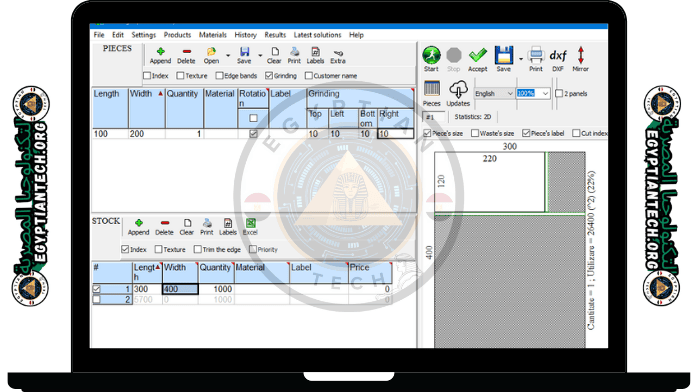Open the Settings menu
698x392 pixels.
(144, 35)
